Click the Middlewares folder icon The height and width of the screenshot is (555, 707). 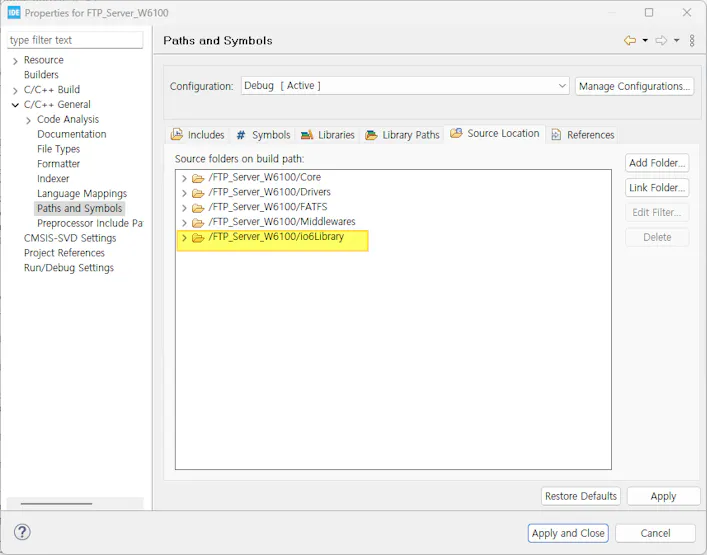pos(198,223)
